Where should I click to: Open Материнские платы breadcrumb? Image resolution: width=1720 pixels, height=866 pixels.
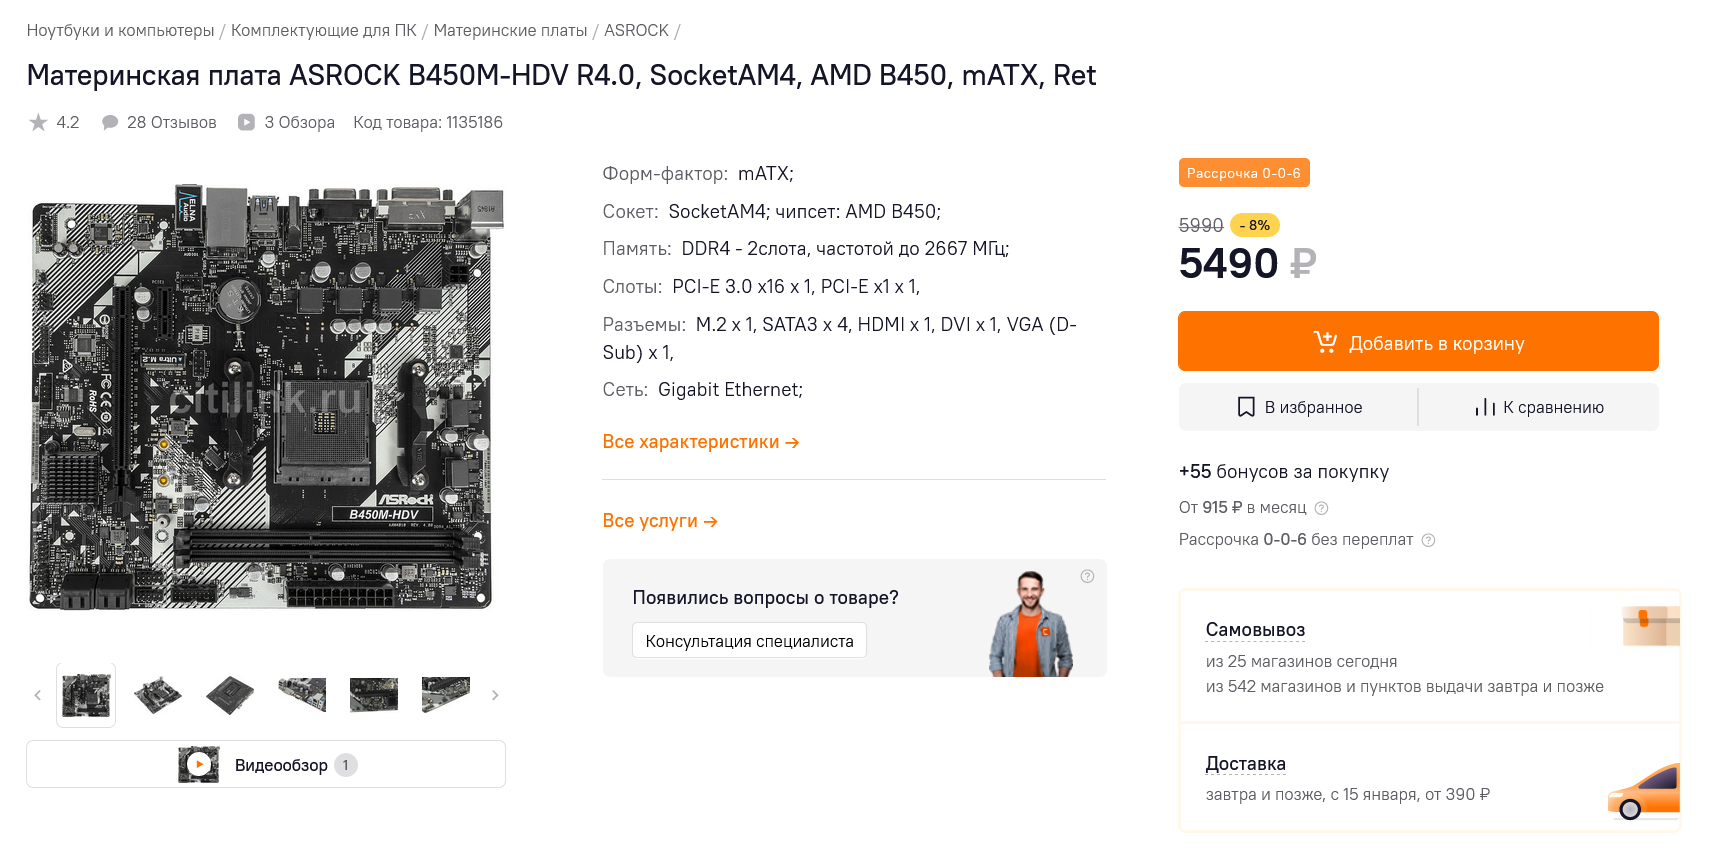(x=510, y=30)
